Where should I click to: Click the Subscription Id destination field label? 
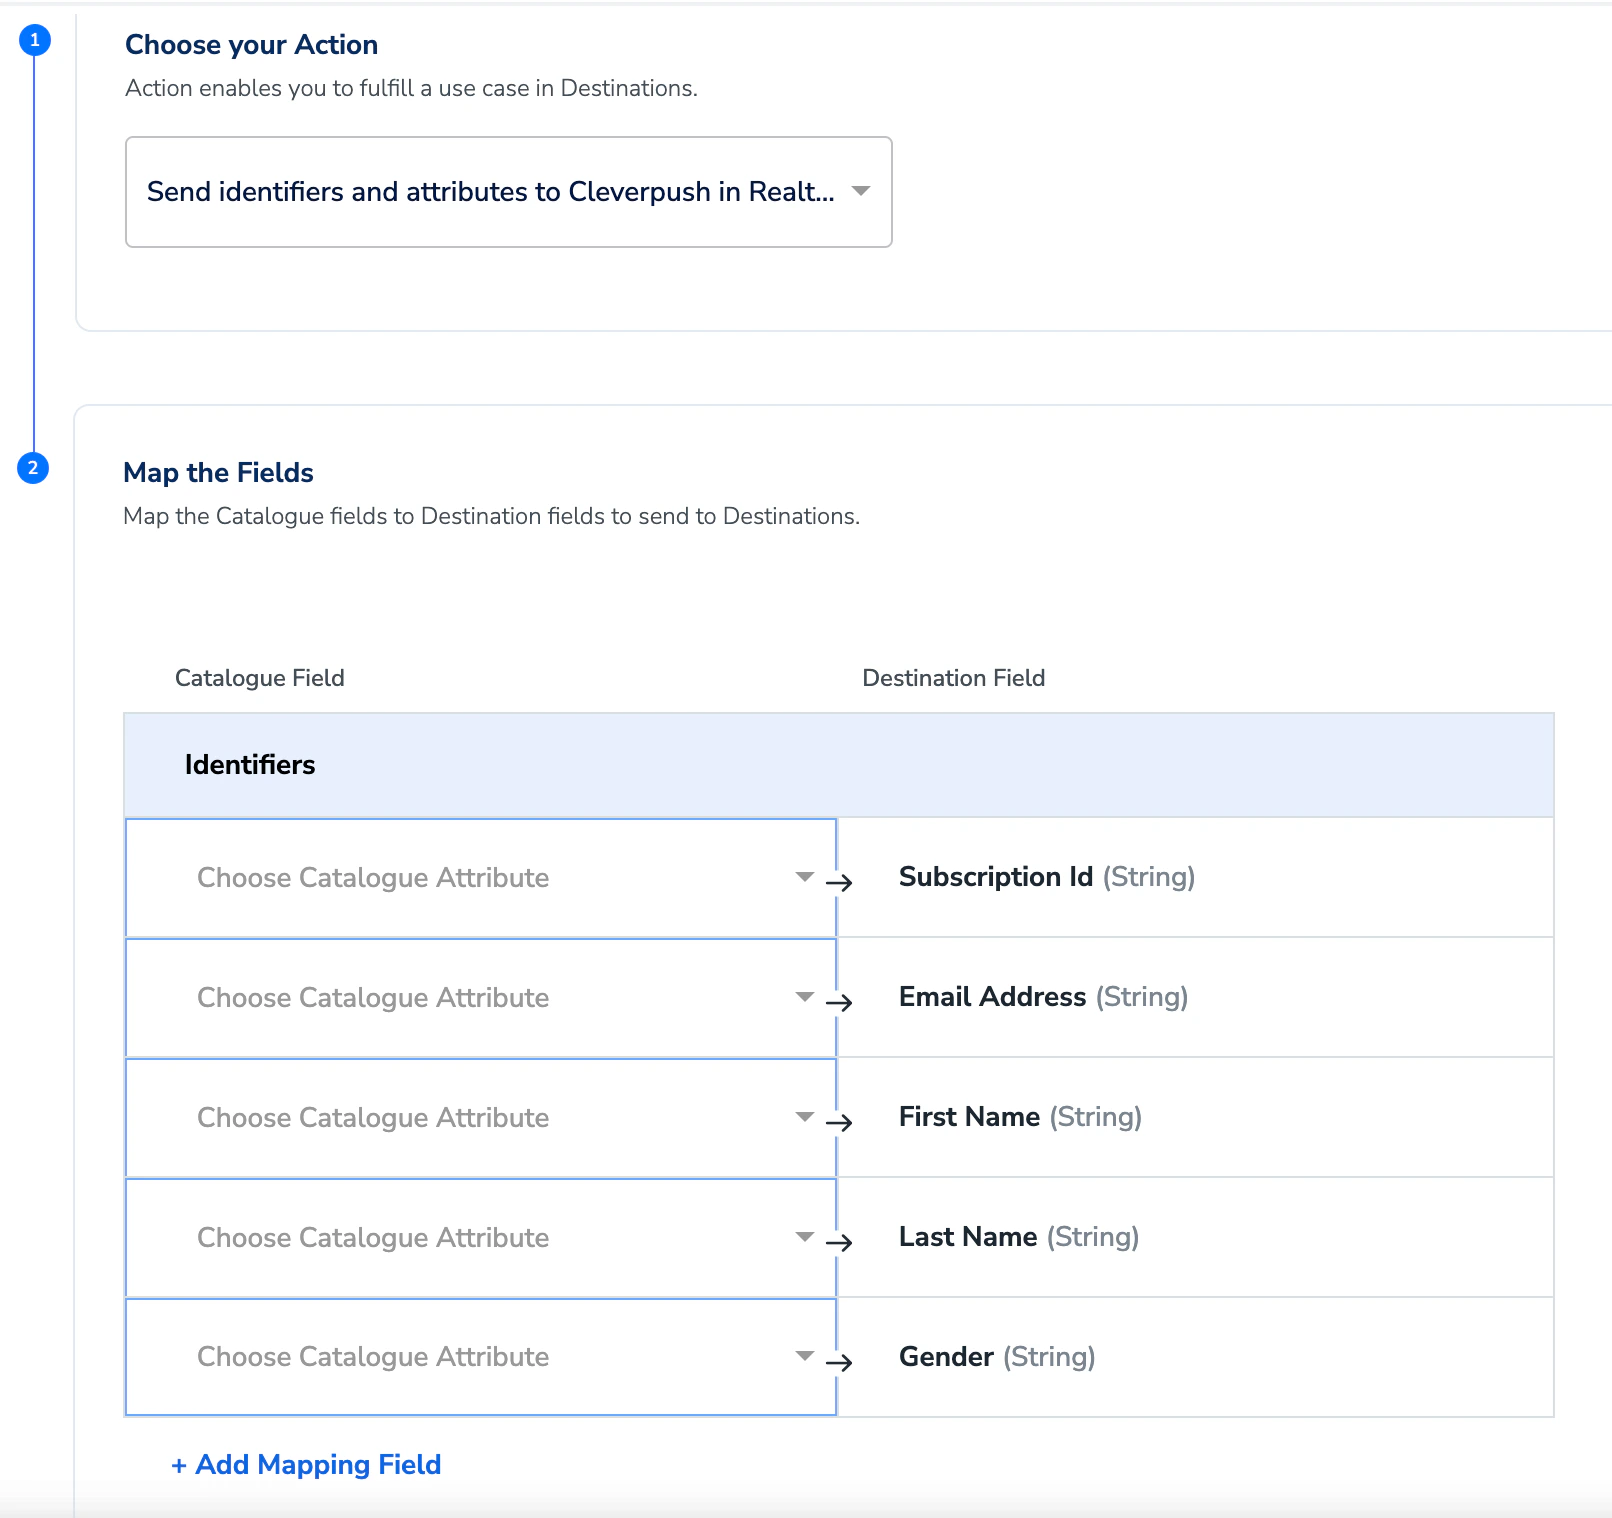(x=1047, y=877)
